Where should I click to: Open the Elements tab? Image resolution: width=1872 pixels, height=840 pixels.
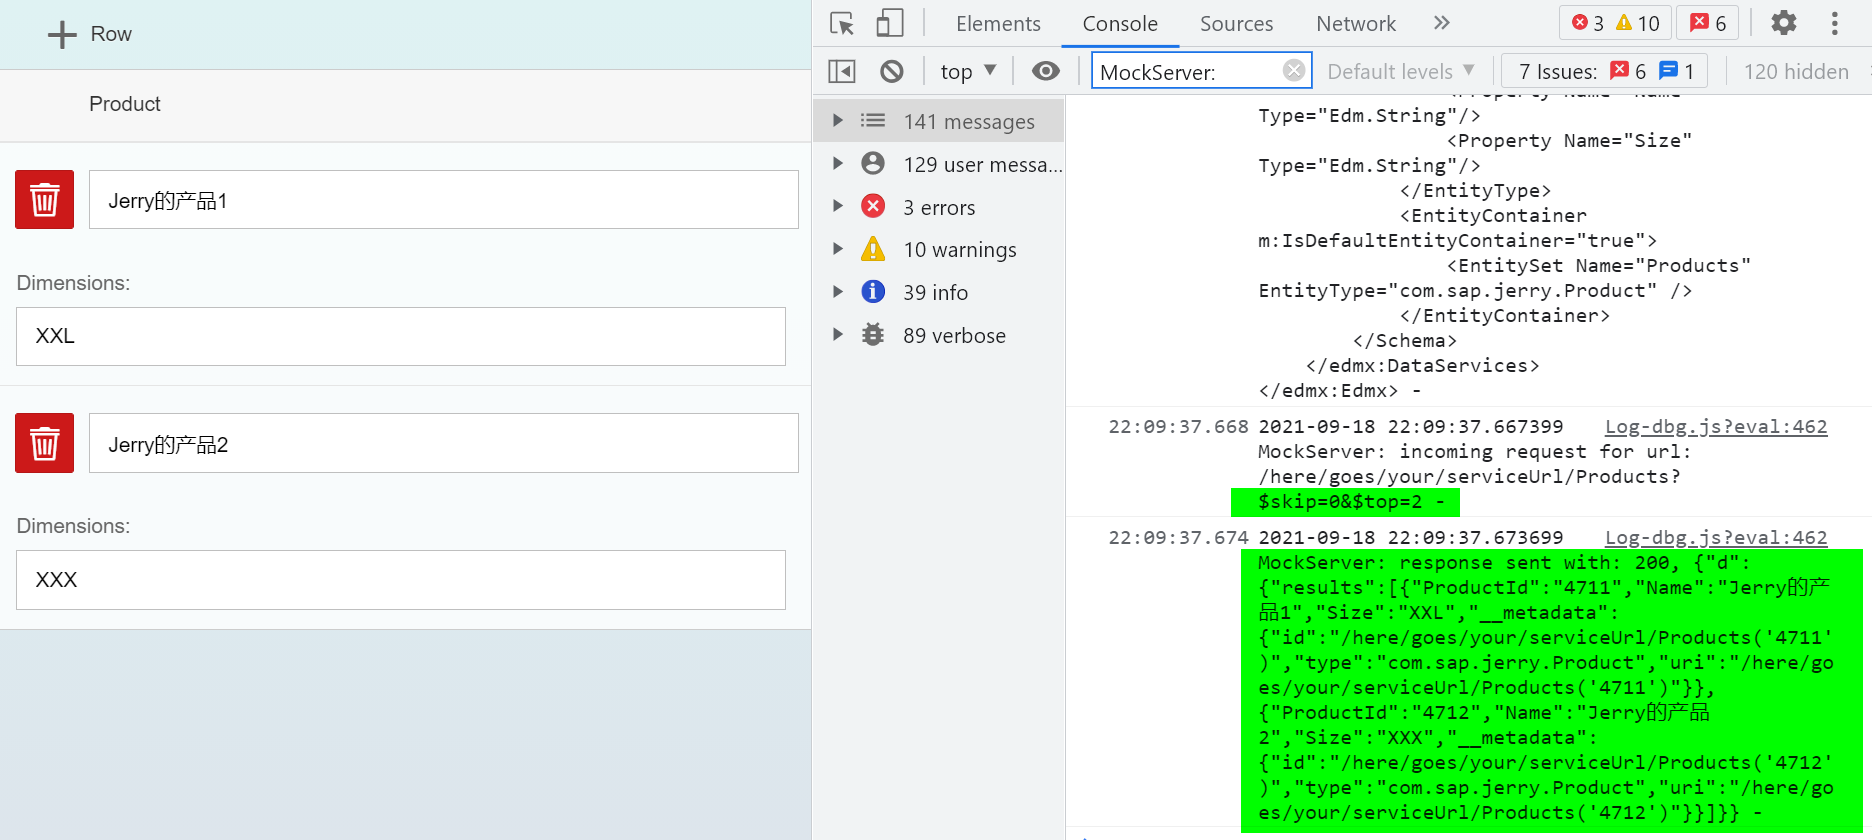pos(998,23)
